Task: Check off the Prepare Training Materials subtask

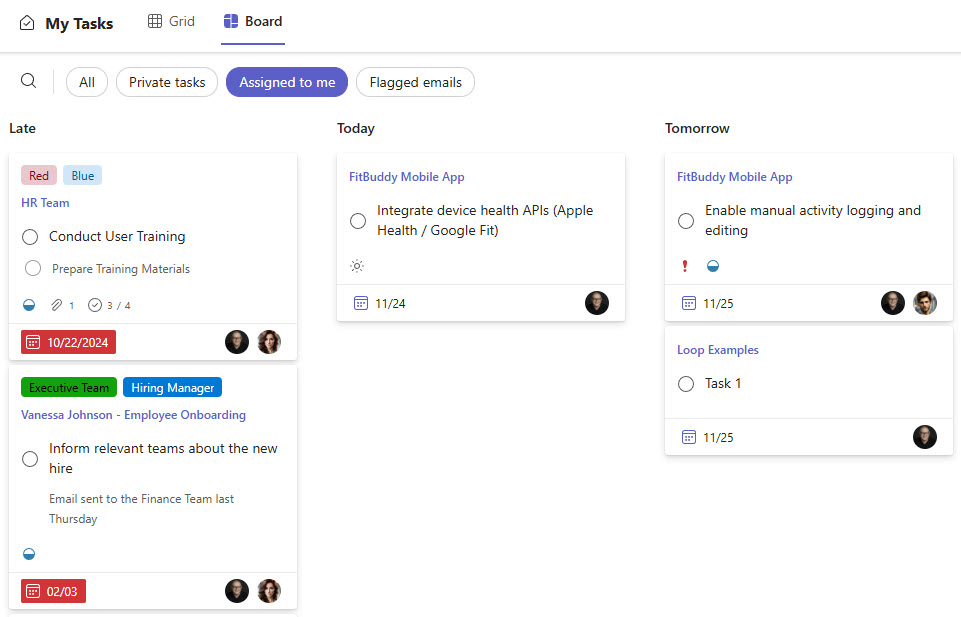Action: coord(33,268)
